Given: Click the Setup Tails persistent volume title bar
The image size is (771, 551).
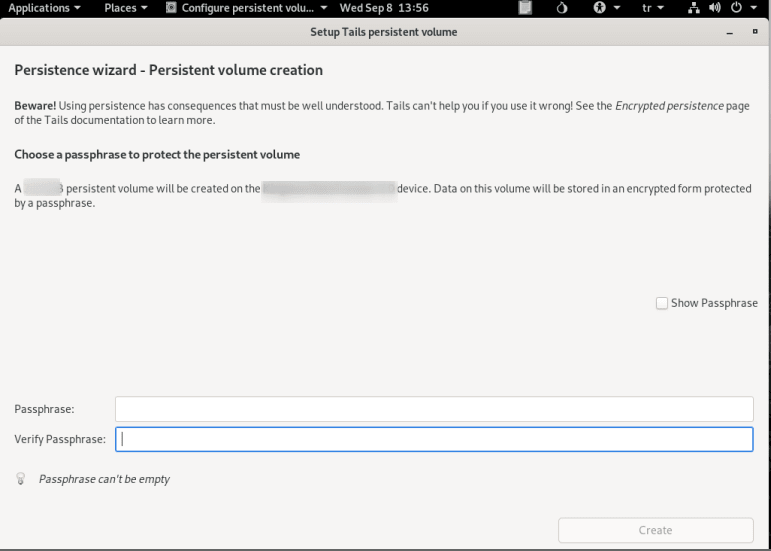Looking at the screenshot, I should click(x=385, y=31).
